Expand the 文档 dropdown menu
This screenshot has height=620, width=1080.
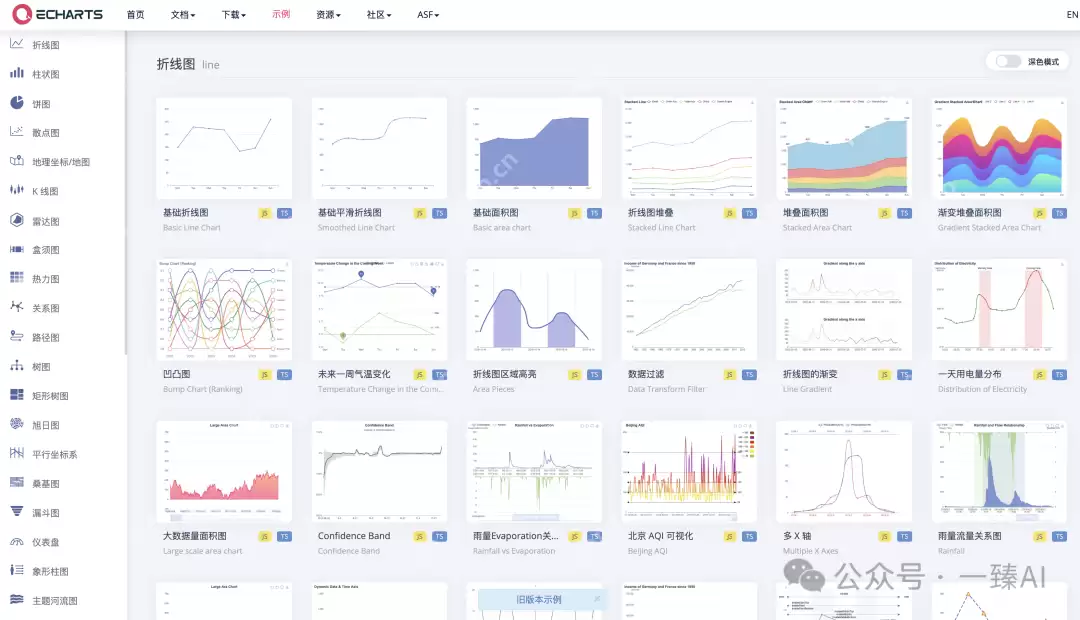click(x=182, y=15)
